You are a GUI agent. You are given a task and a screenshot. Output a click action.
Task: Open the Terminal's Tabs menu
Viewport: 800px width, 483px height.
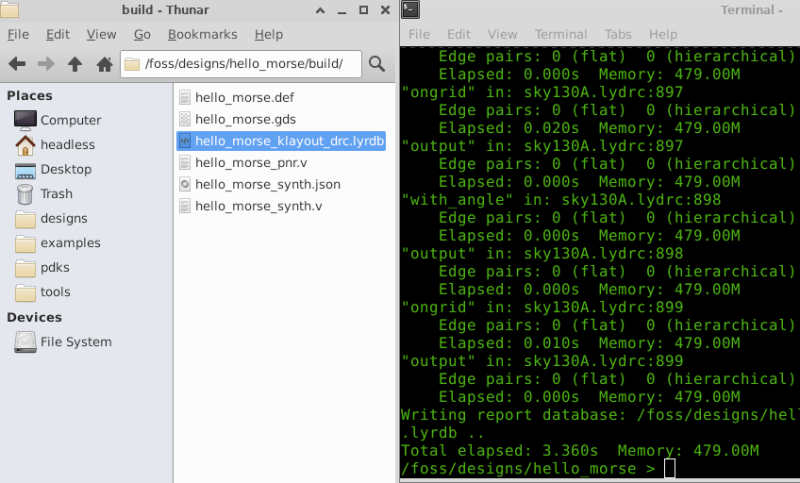click(x=618, y=34)
